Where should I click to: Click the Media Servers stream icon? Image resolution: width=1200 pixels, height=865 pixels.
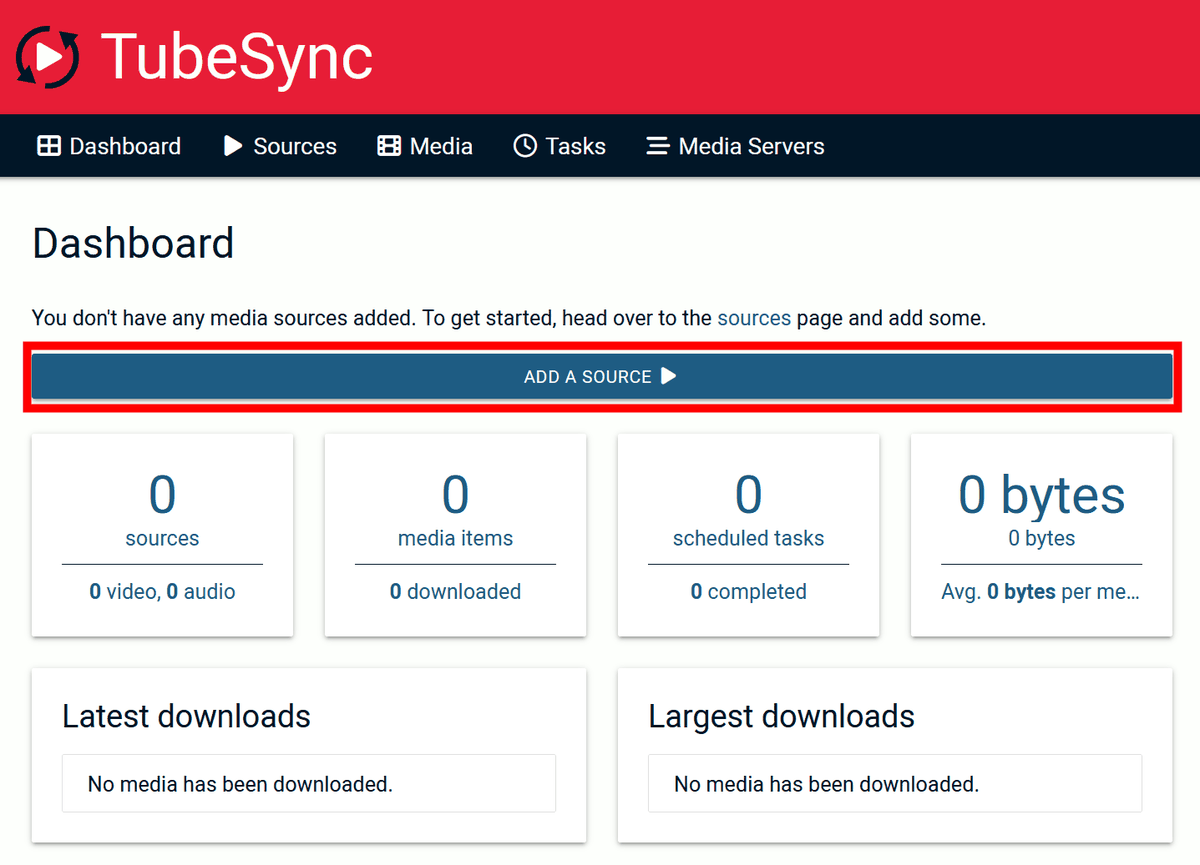pyautogui.click(x=657, y=146)
